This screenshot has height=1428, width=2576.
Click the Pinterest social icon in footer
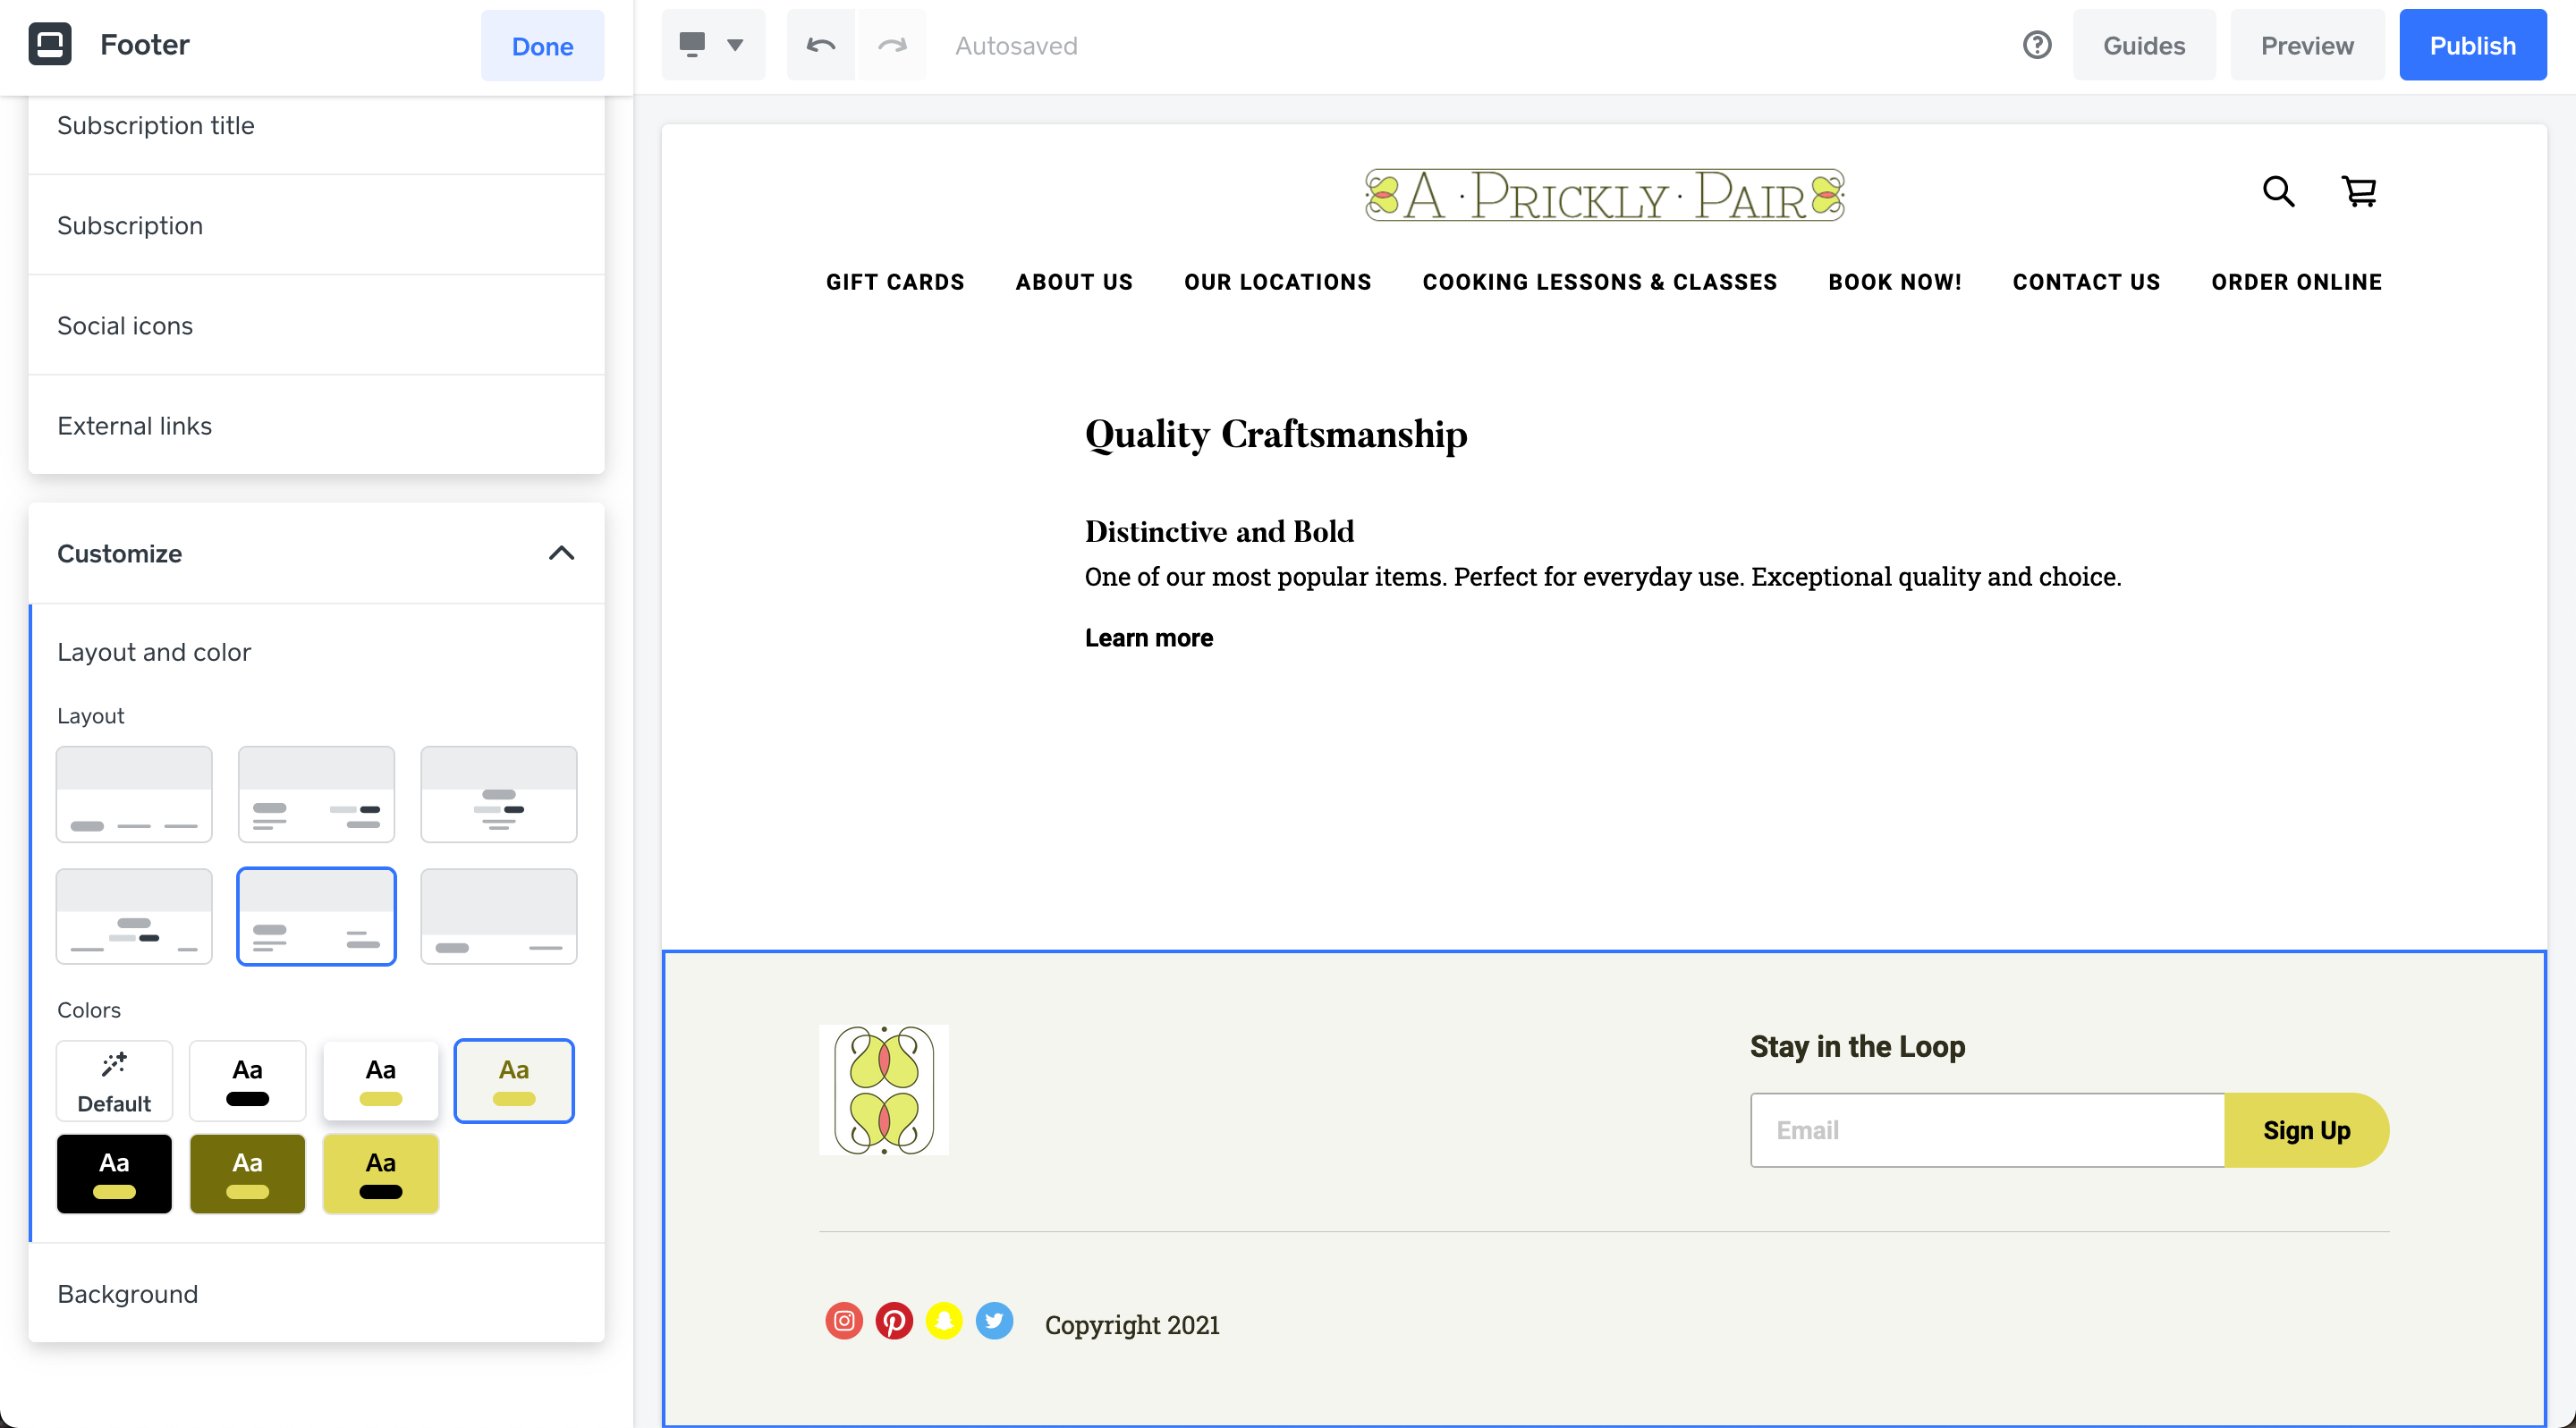pyautogui.click(x=894, y=1321)
